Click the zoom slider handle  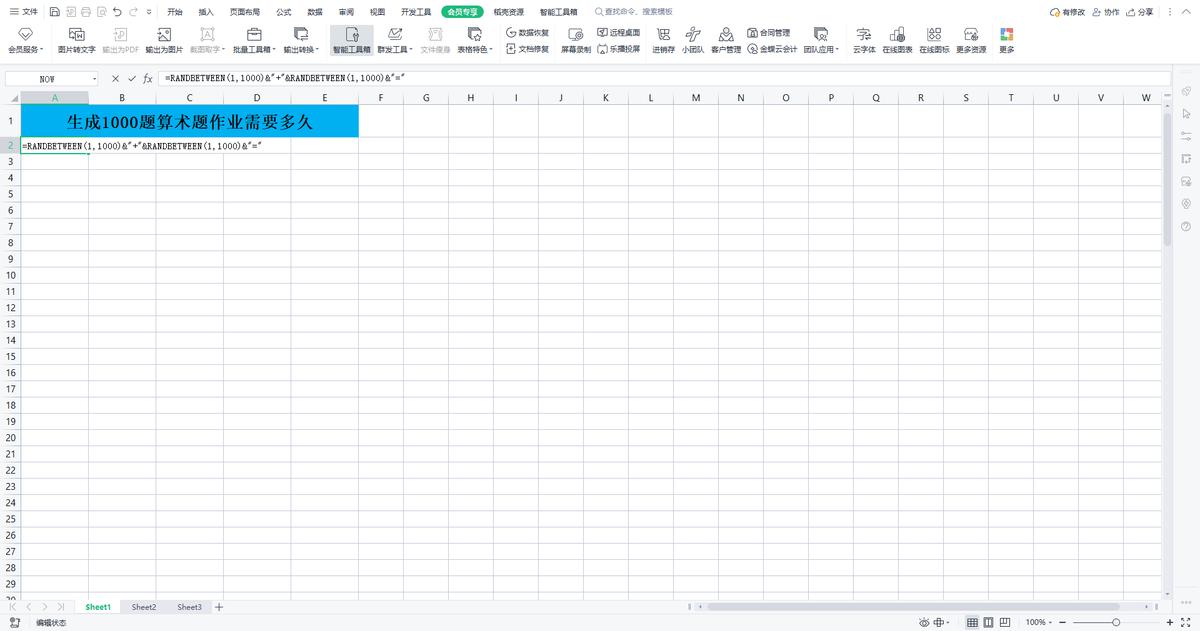pos(1115,622)
